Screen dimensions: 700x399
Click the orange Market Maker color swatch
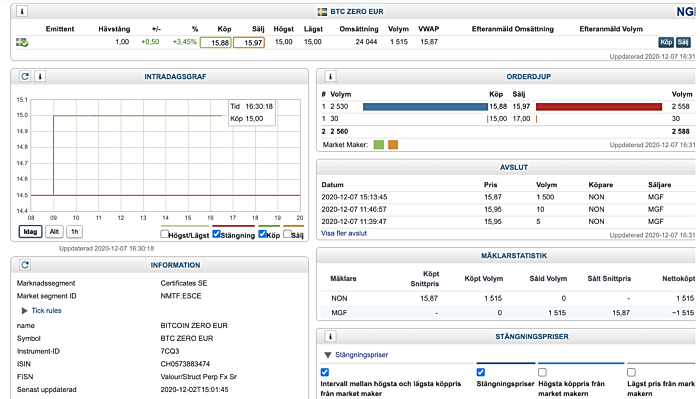point(393,145)
